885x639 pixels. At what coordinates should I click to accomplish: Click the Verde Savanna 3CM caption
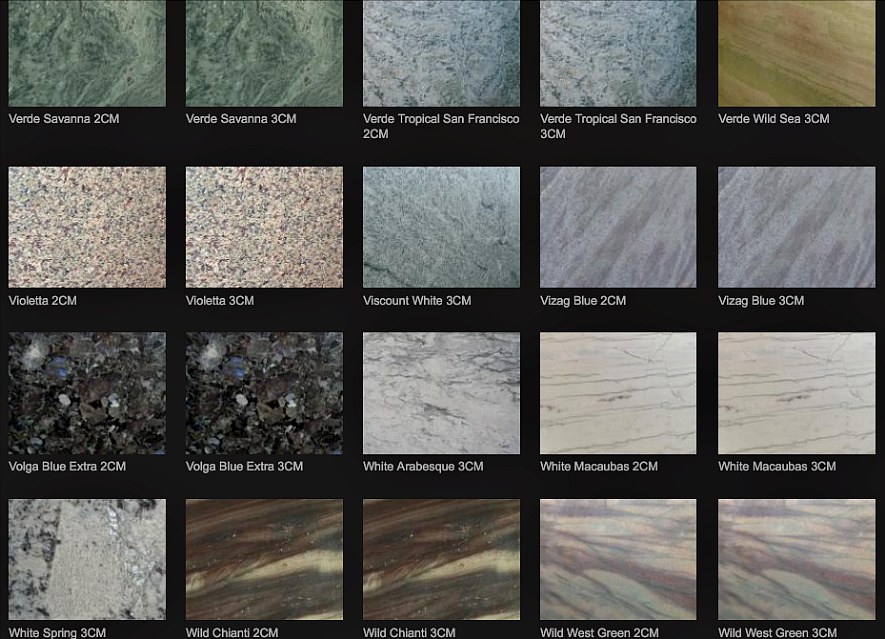(x=241, y=119)
